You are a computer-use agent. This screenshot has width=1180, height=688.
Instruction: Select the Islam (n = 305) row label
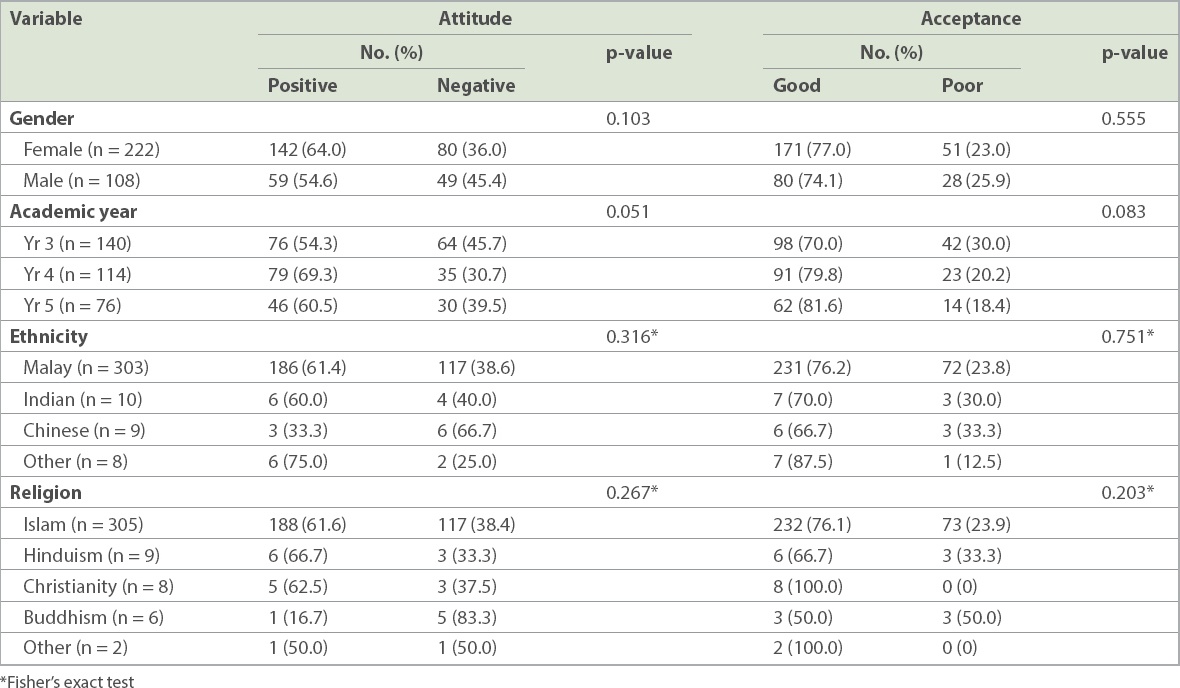83,524
